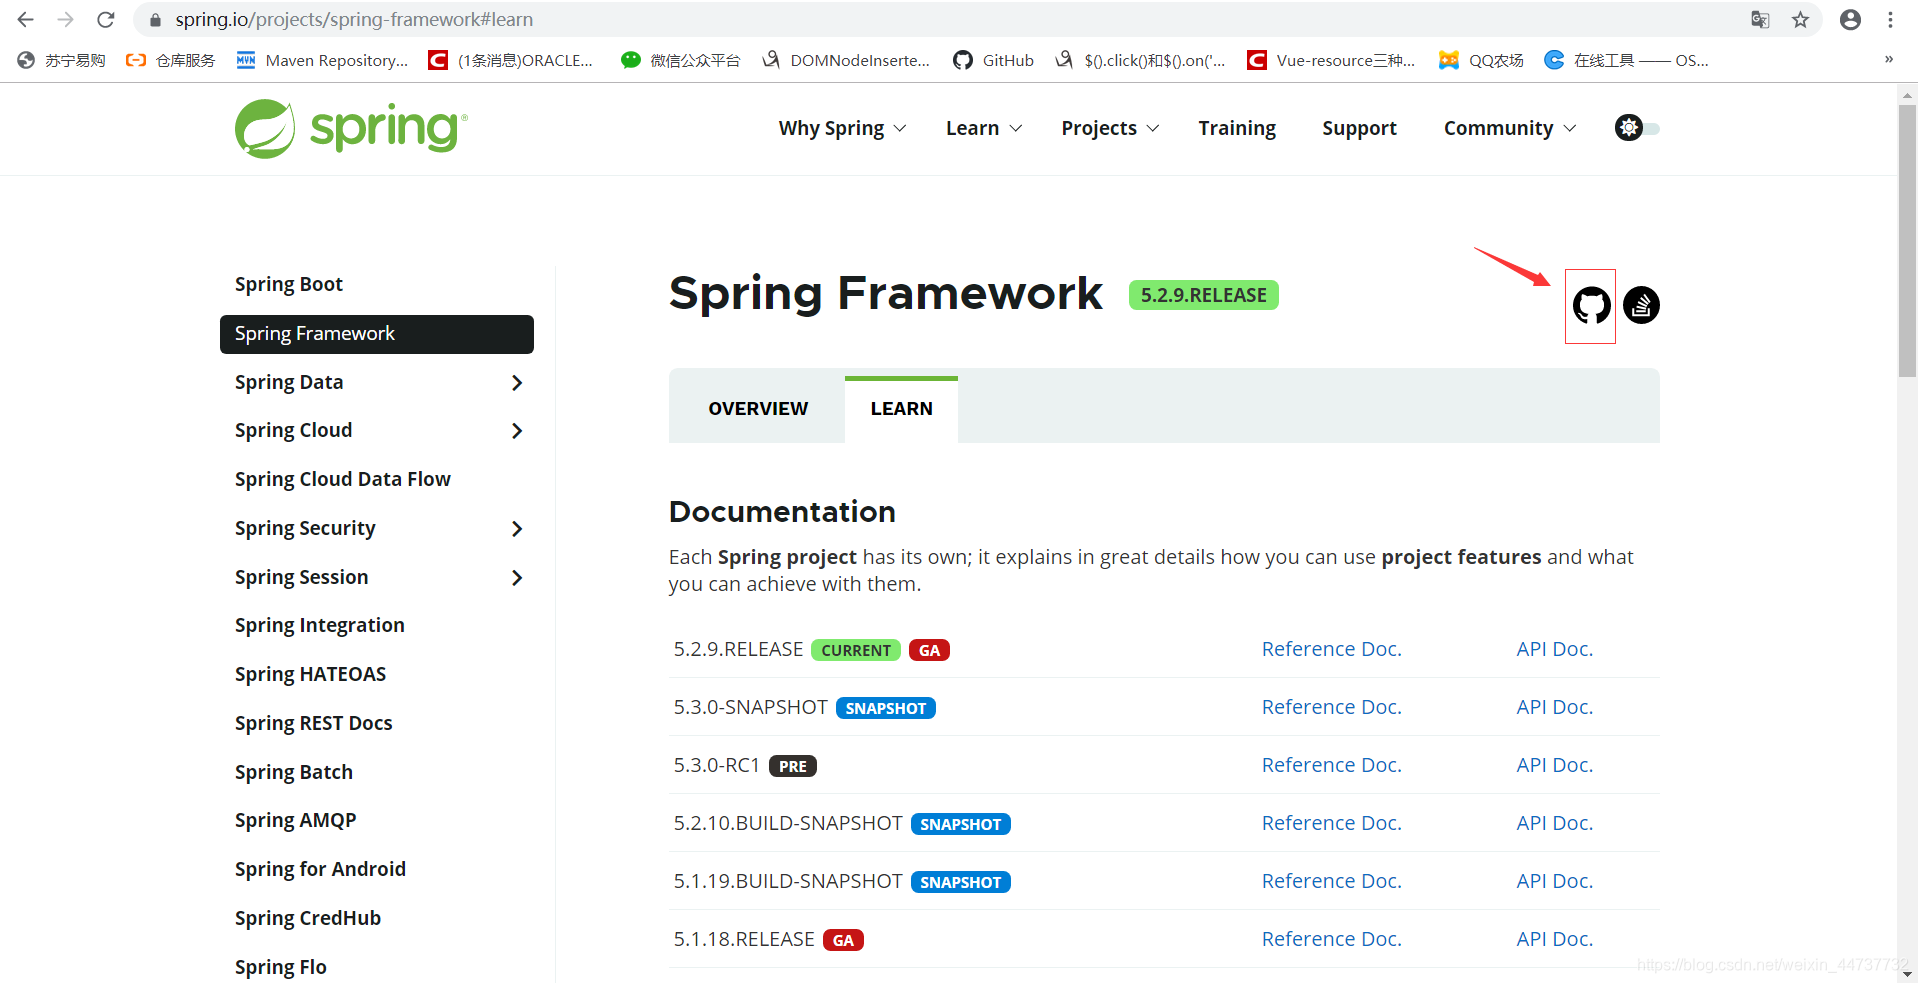Viewport: 1918px width, 983px height.
Task: Open ORACLE bookmark
Action: (510, 60)
